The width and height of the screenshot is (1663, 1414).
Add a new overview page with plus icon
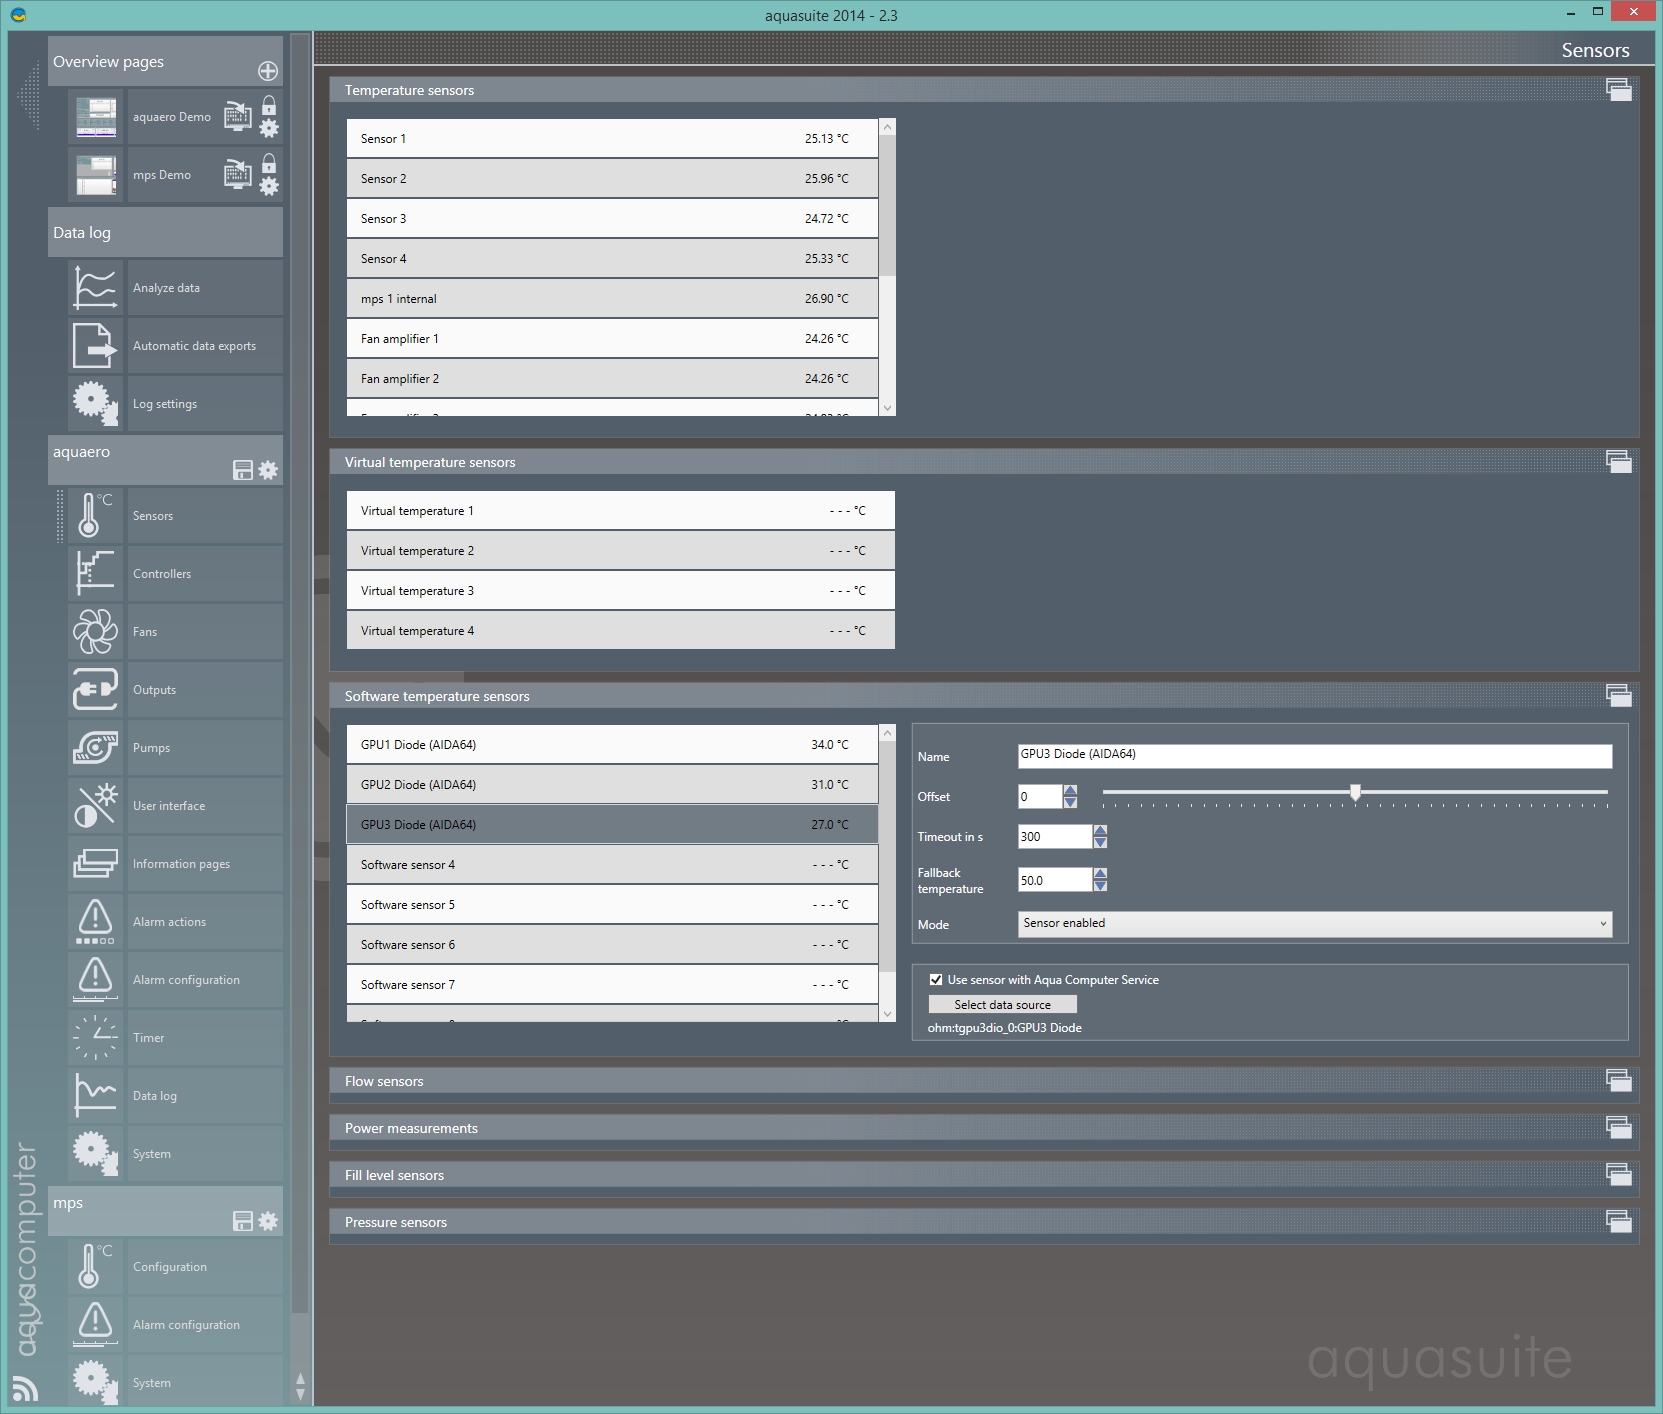tap(268, 71)
